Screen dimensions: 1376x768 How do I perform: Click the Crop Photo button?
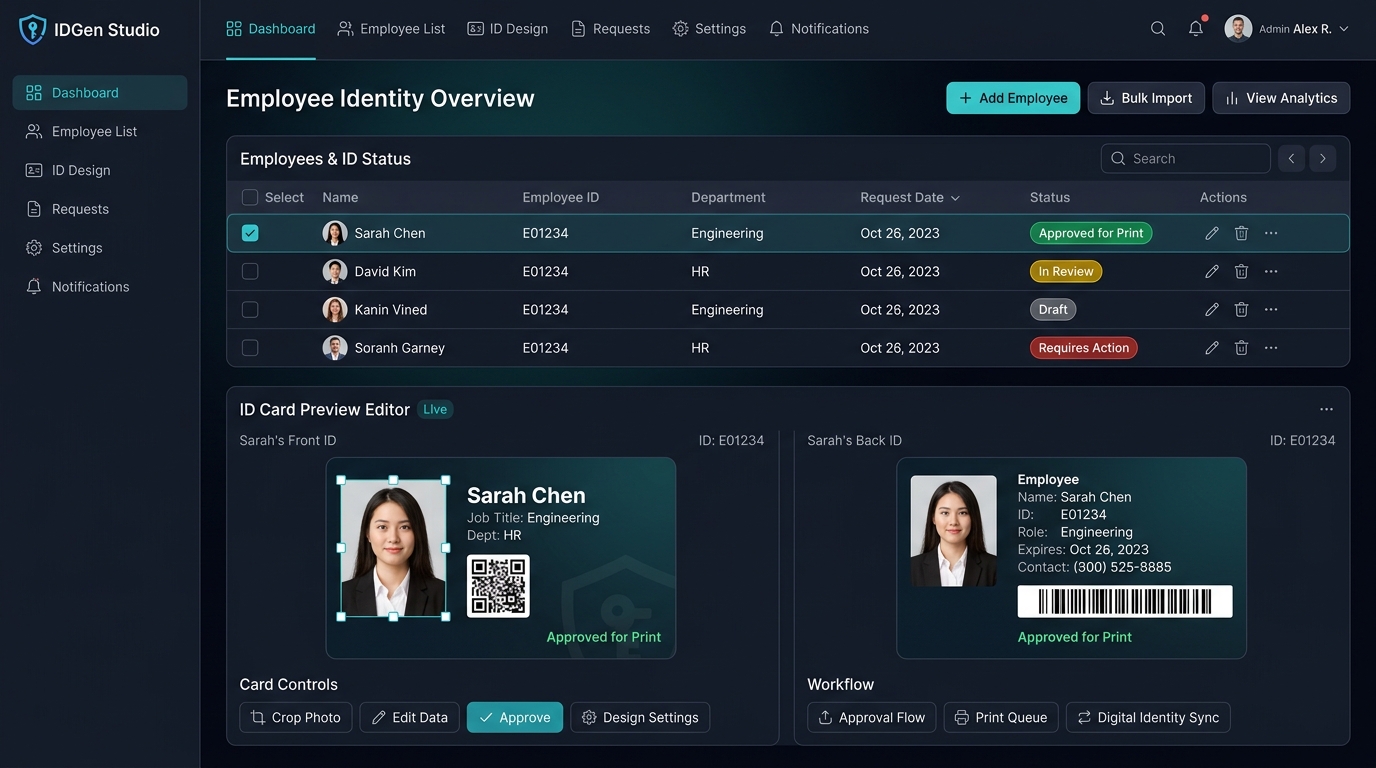coord(296,717)
